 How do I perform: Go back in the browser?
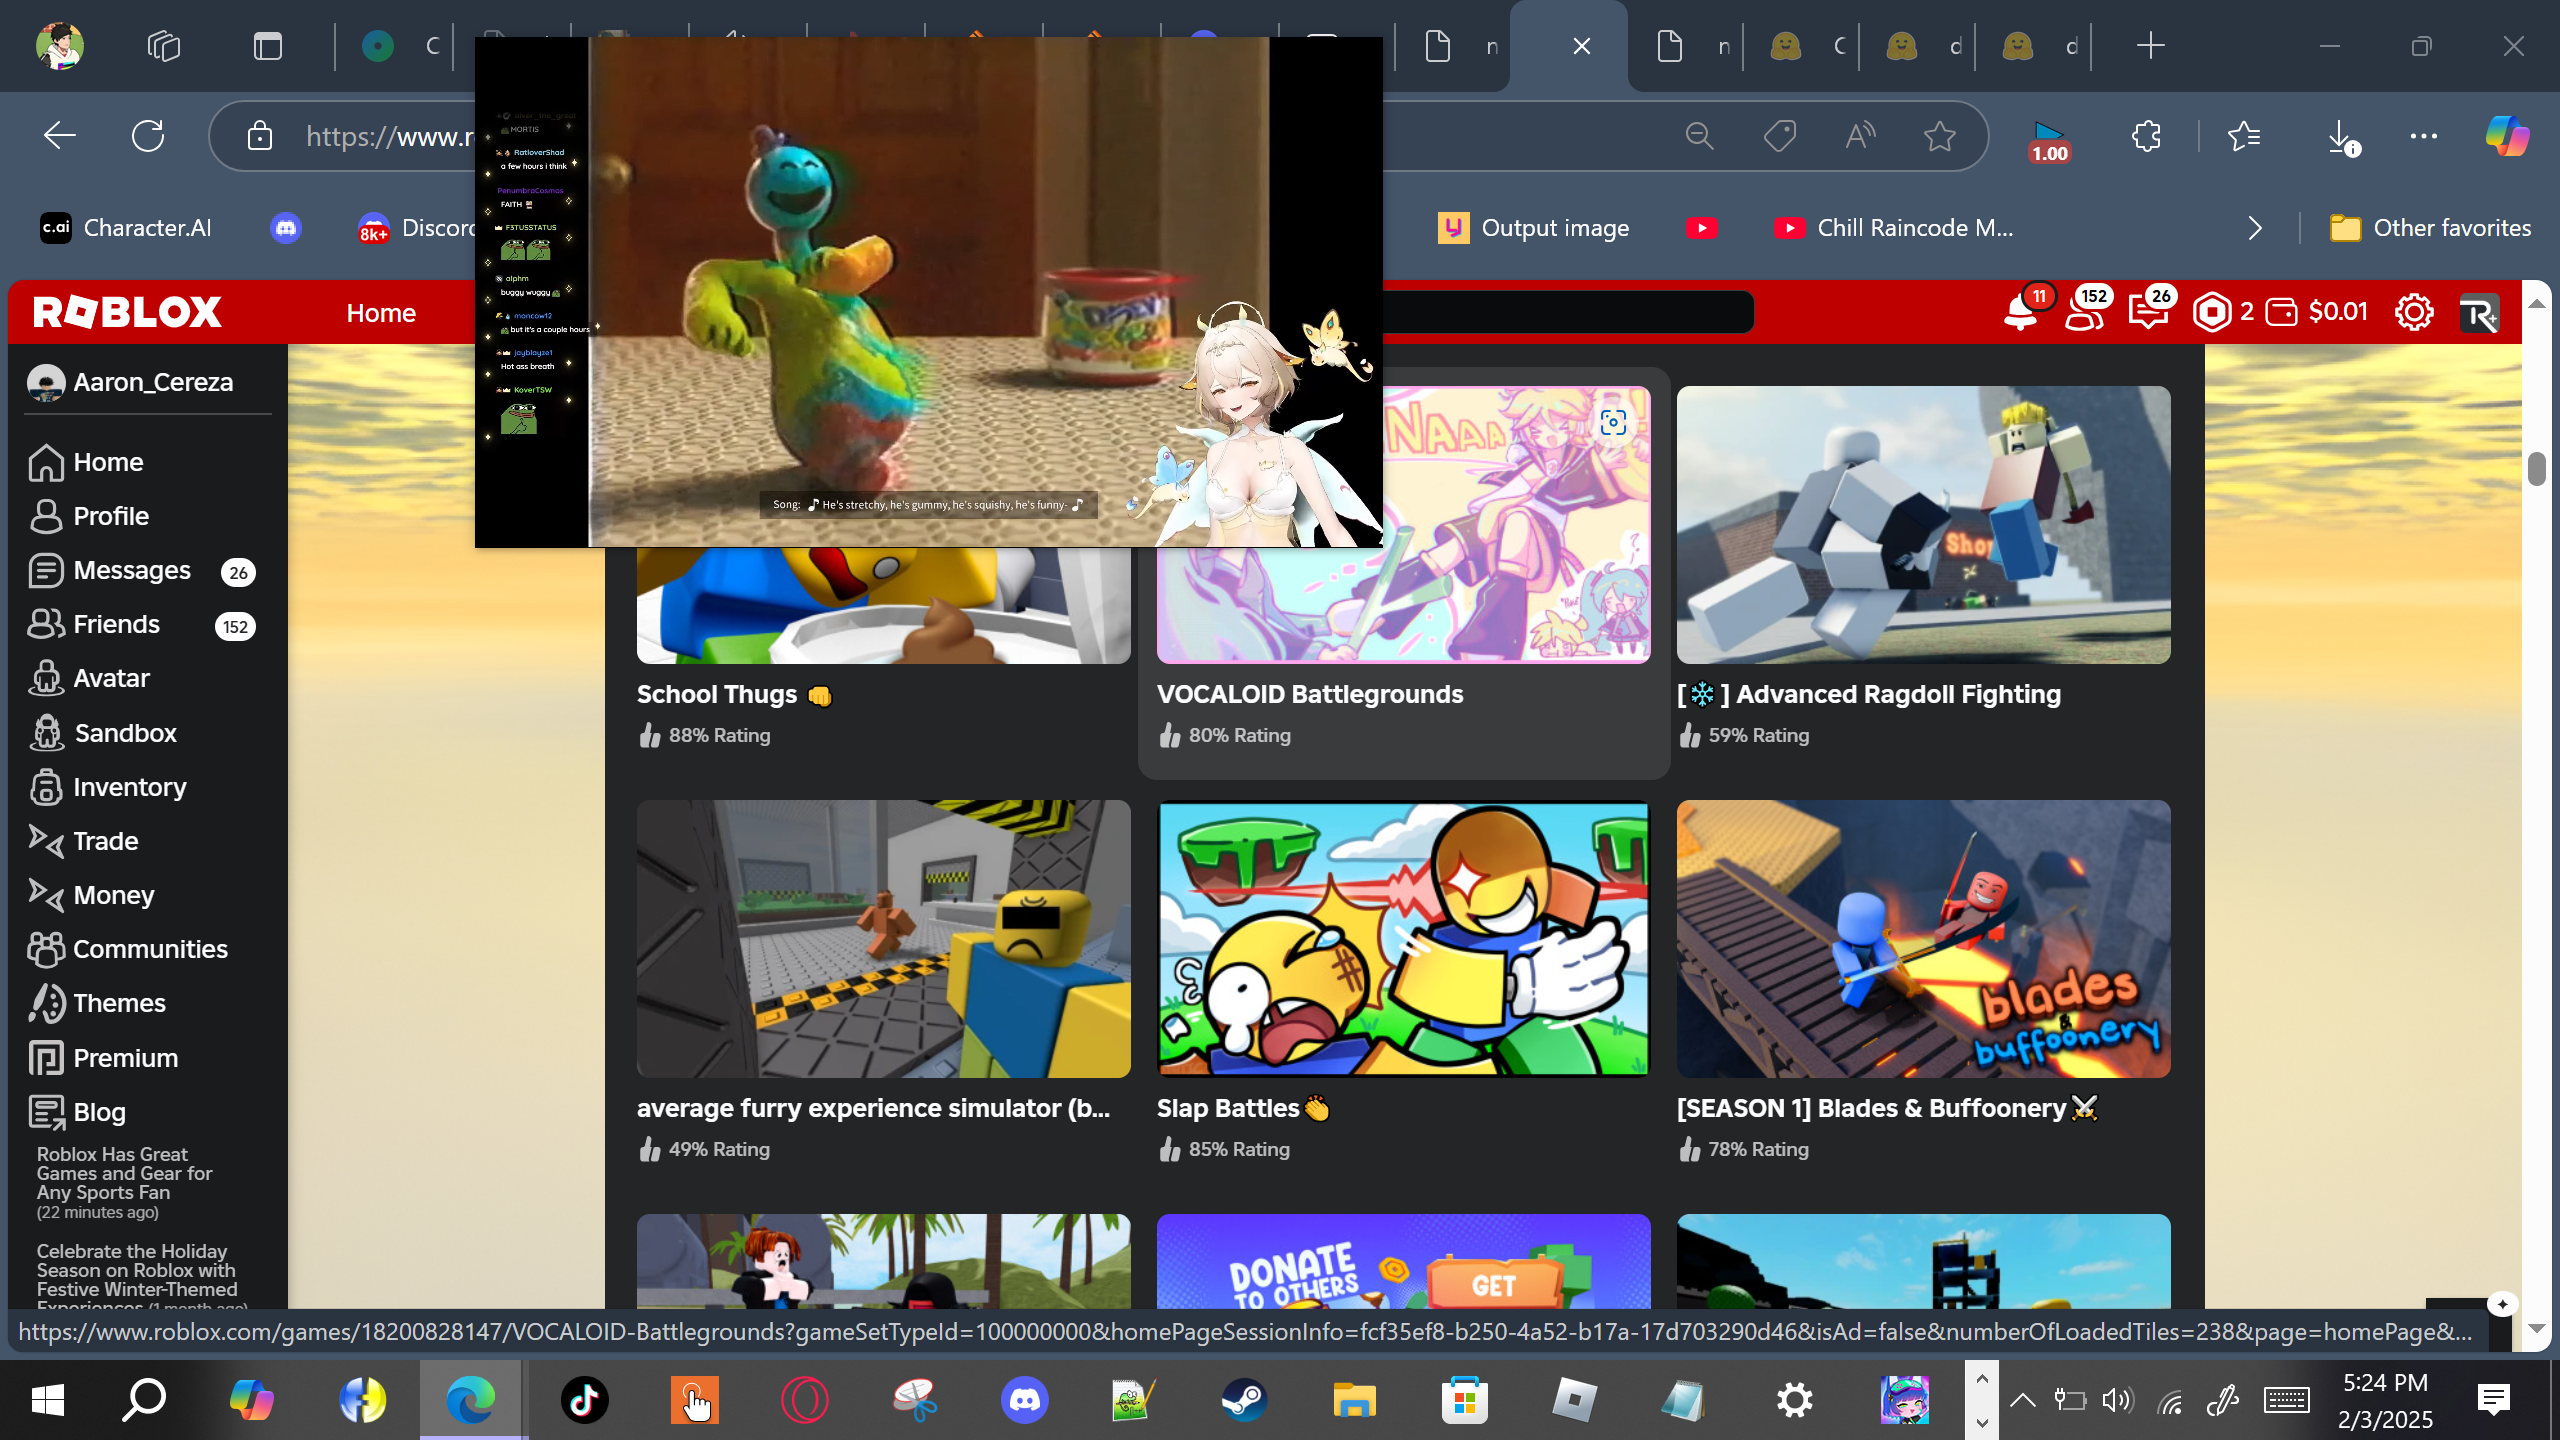(x=60, y=135)
